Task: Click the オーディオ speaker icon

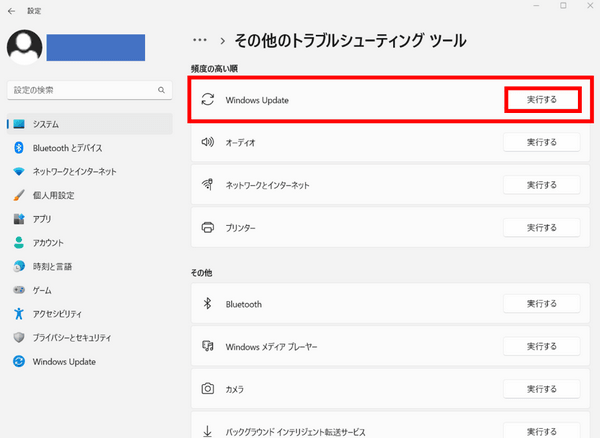Action: (x=208, y=142)
